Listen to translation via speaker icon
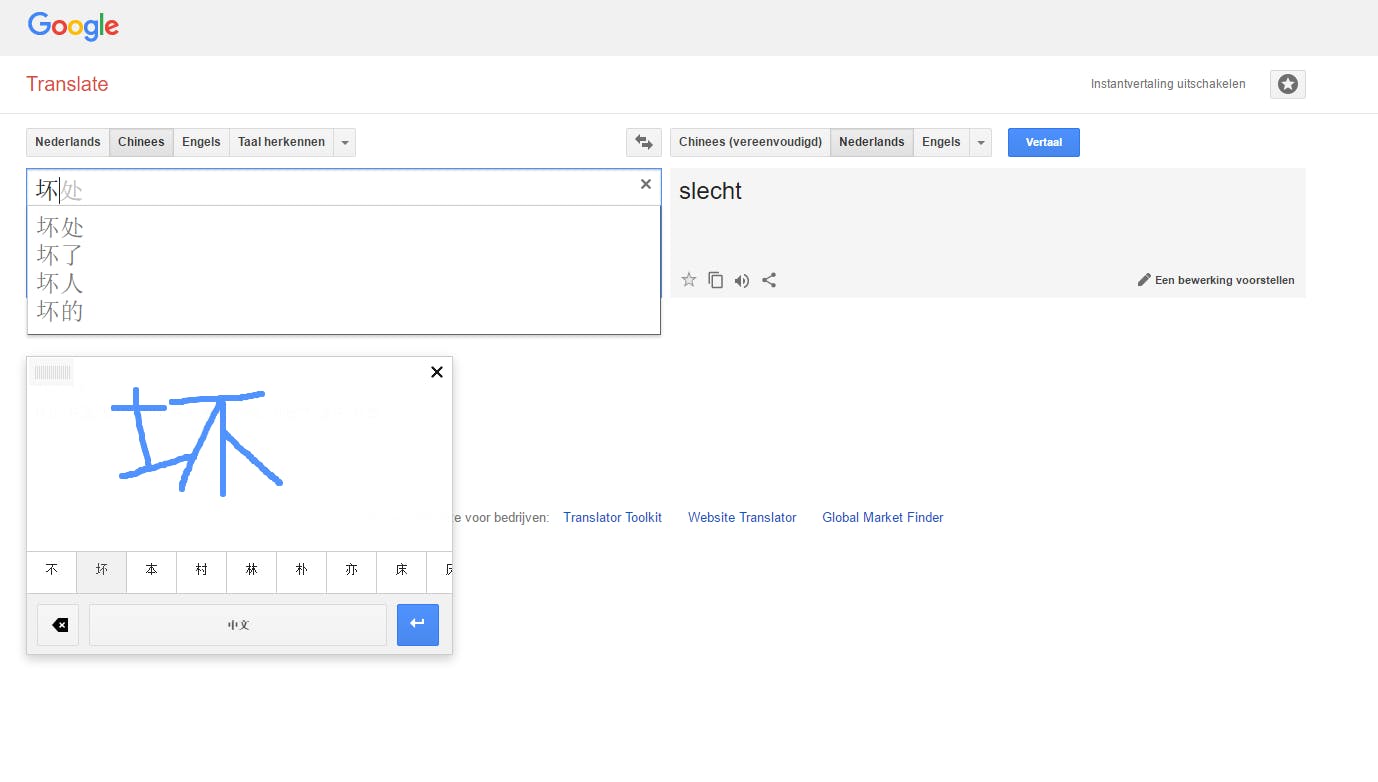The height and width of the screenshot is (782, 1378). click(741, 280)
